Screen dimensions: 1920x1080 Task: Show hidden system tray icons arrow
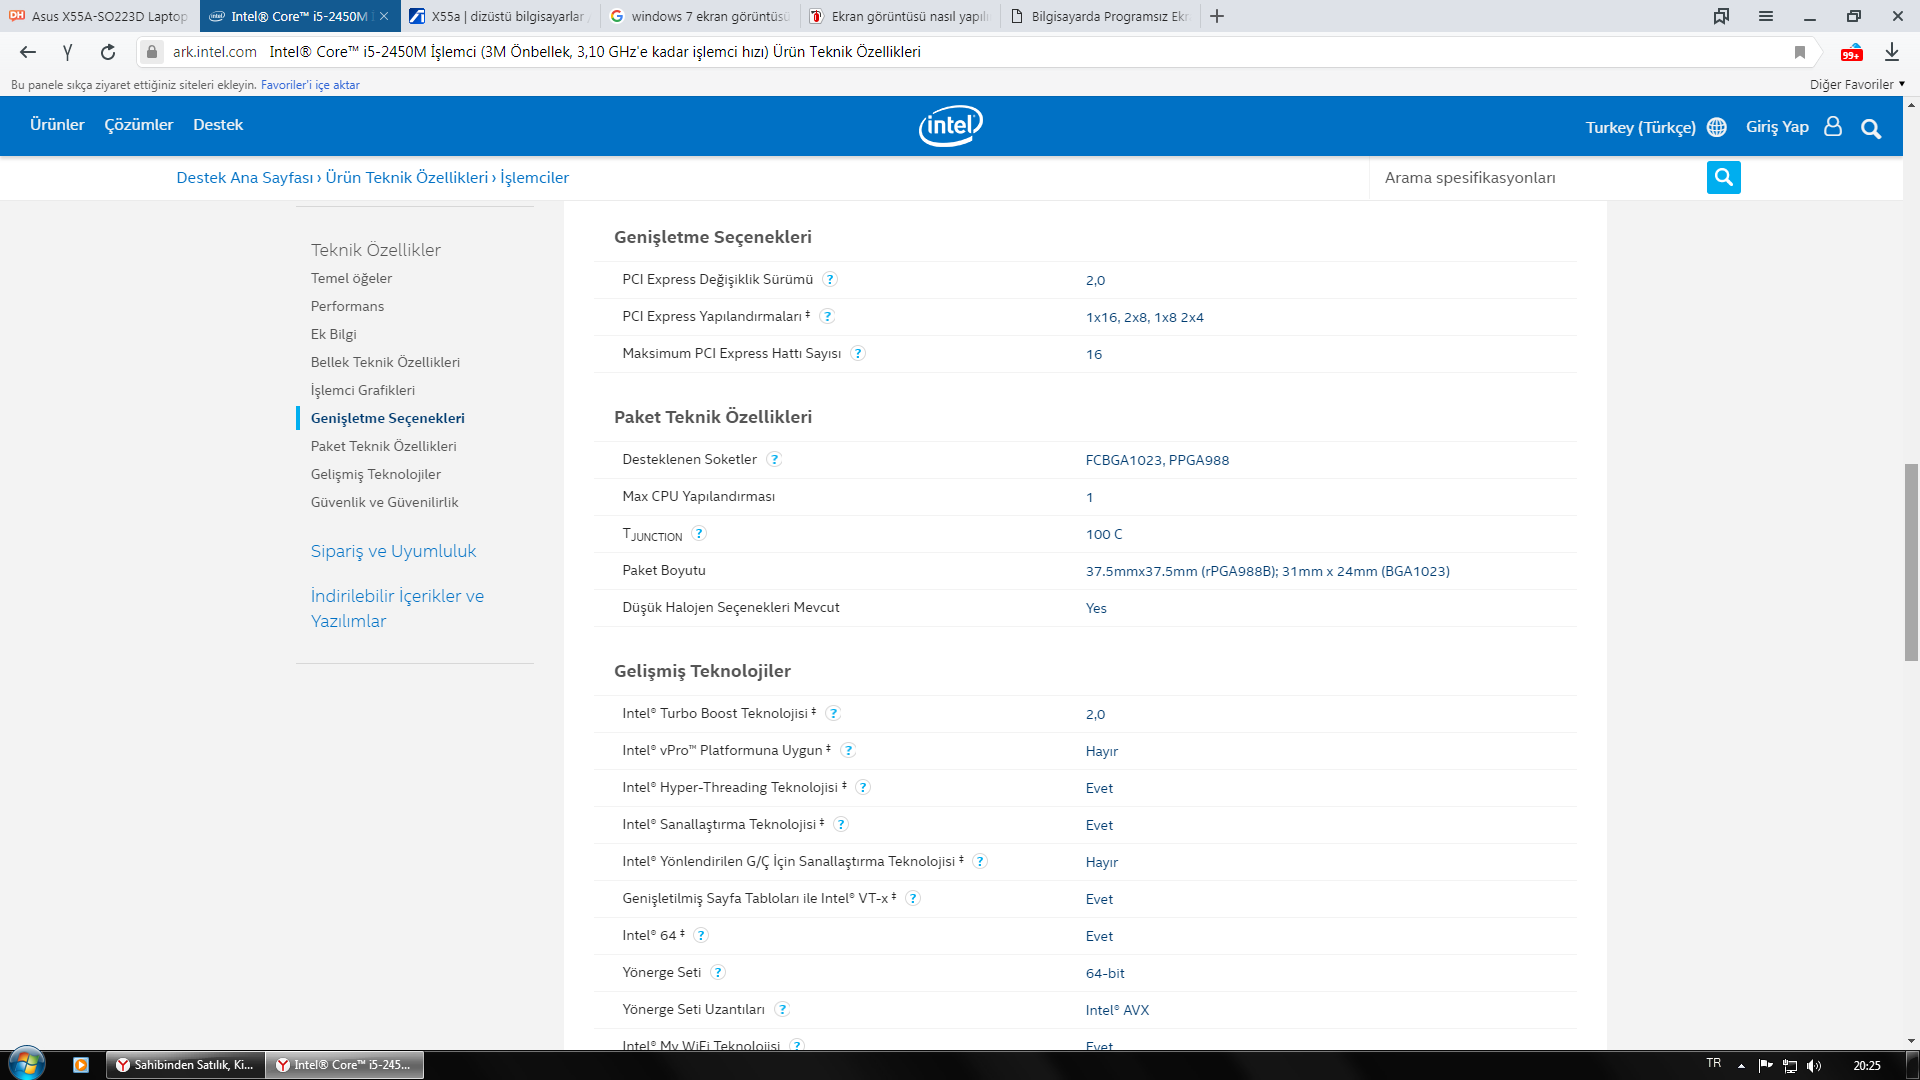coord(1741,1066)
